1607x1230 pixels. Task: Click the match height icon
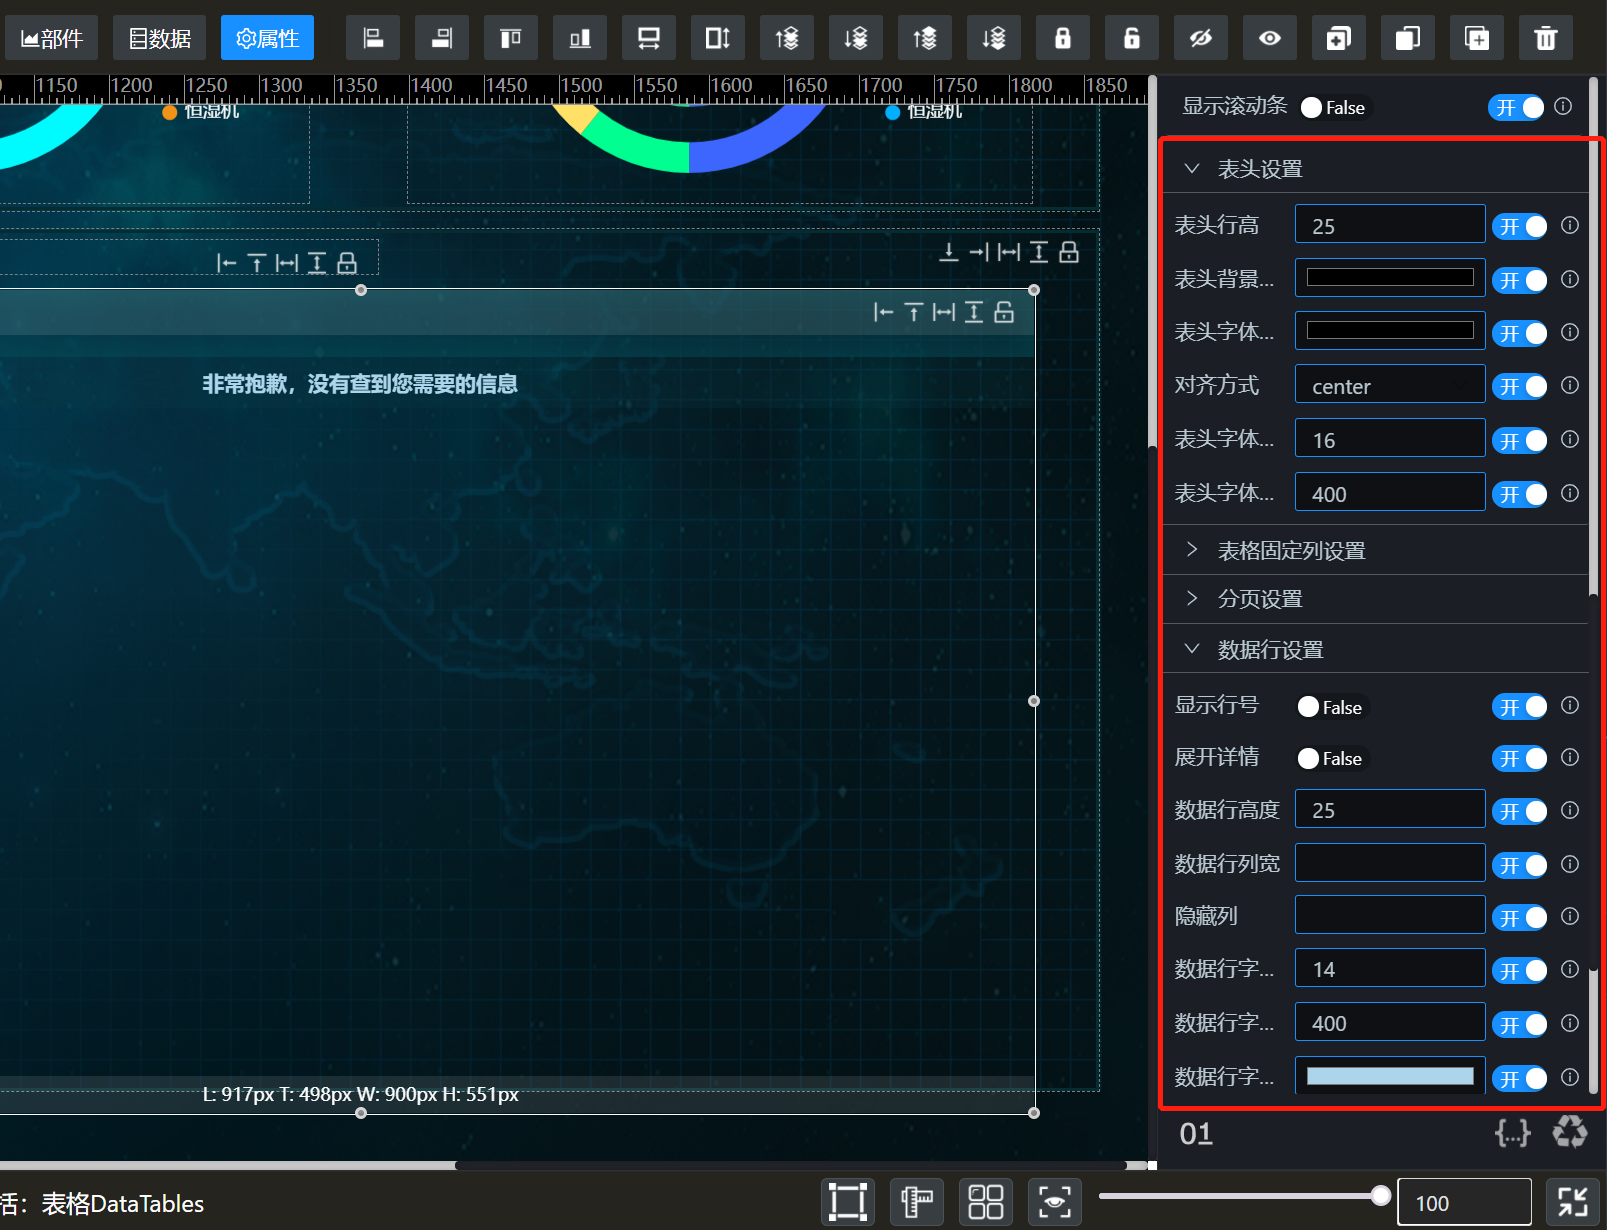click(718, 38)
